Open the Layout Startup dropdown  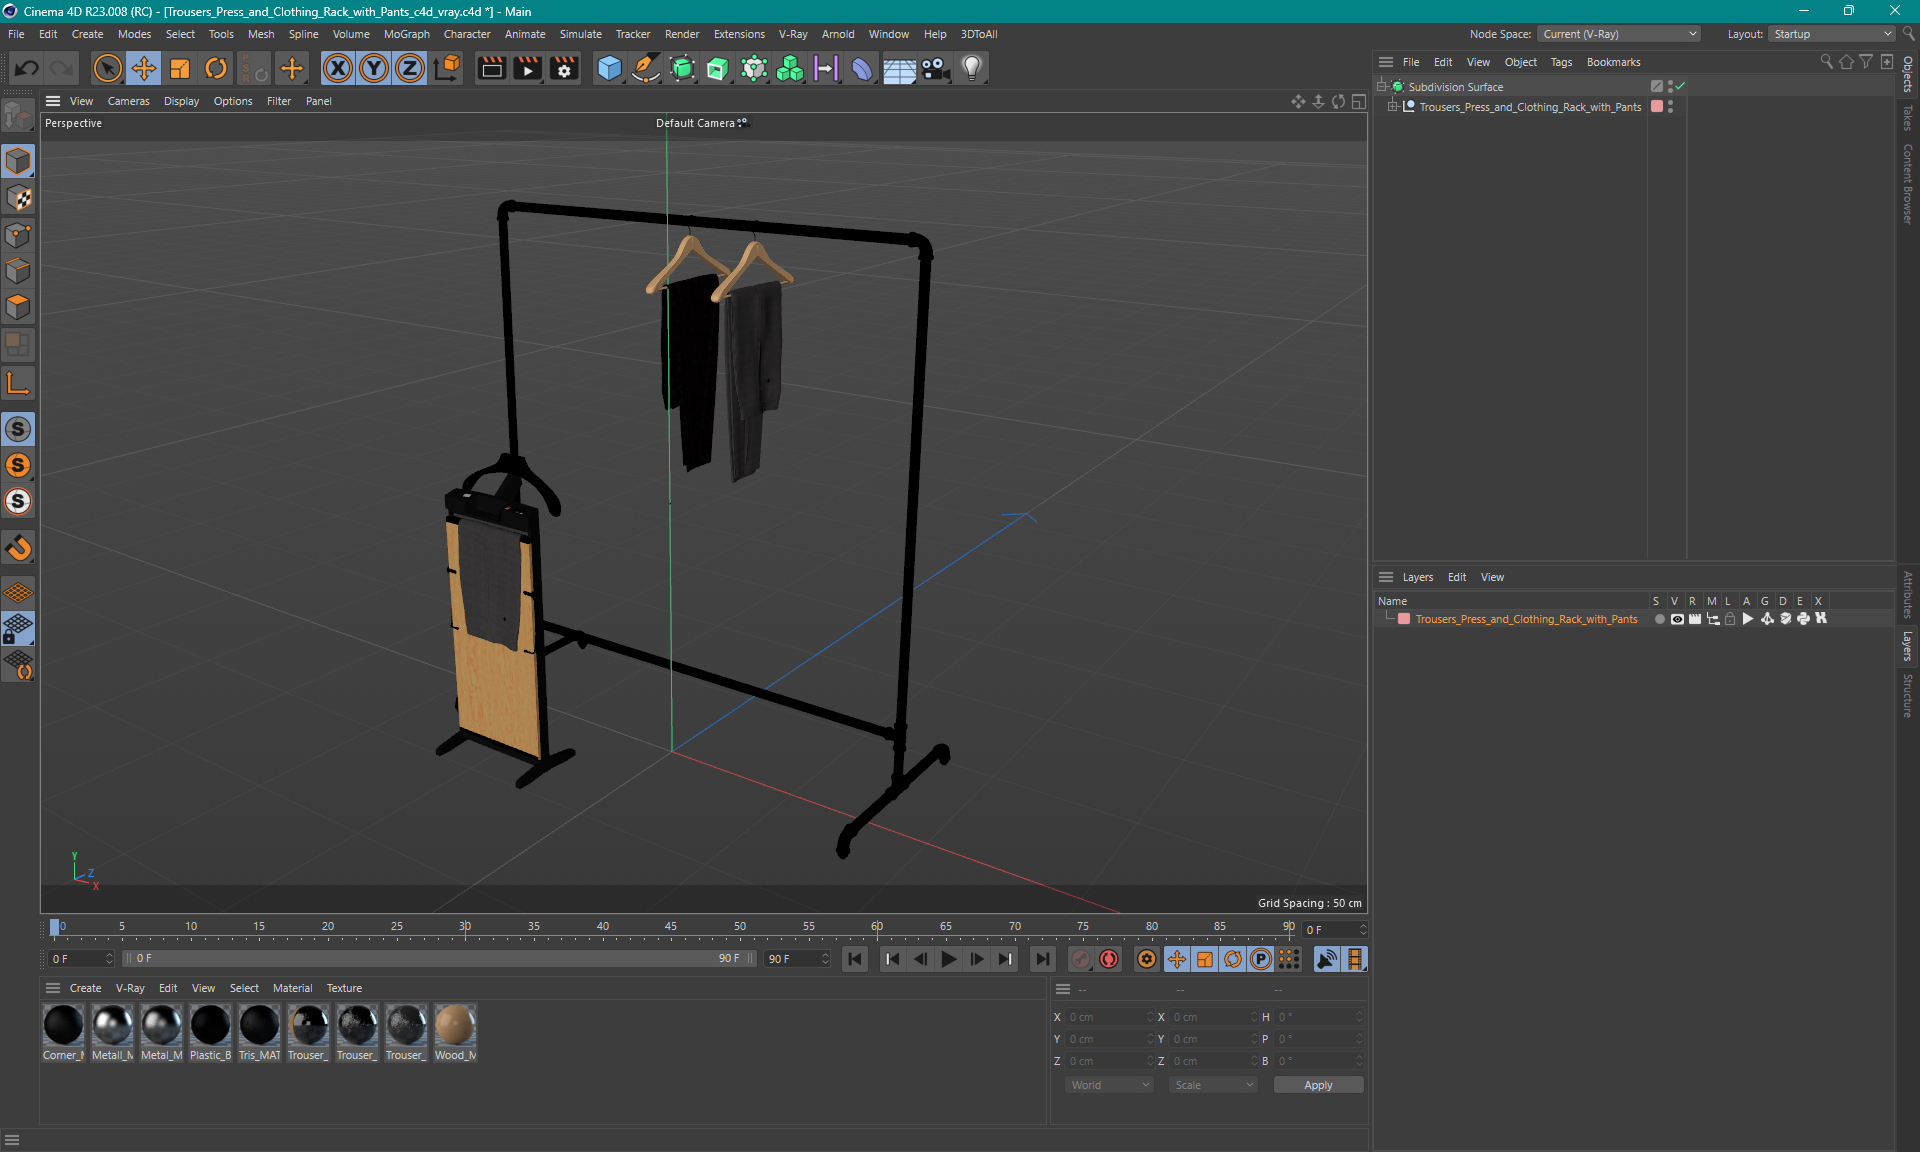[1832, 34]
